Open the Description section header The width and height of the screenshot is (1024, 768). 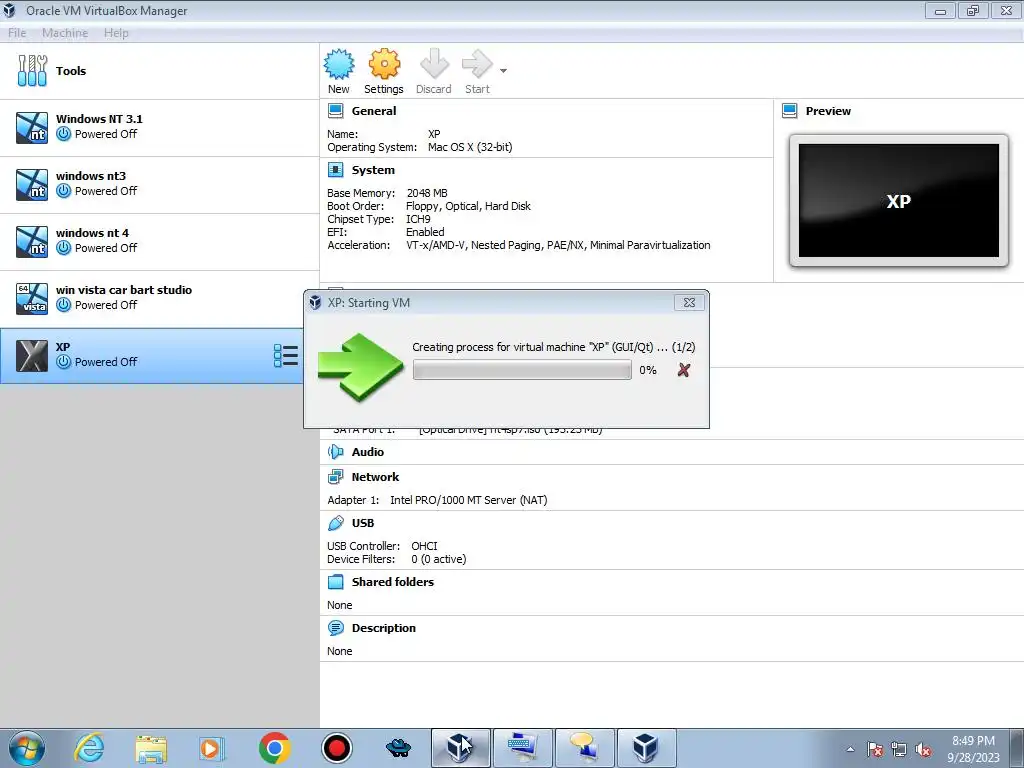pos(383,628)
